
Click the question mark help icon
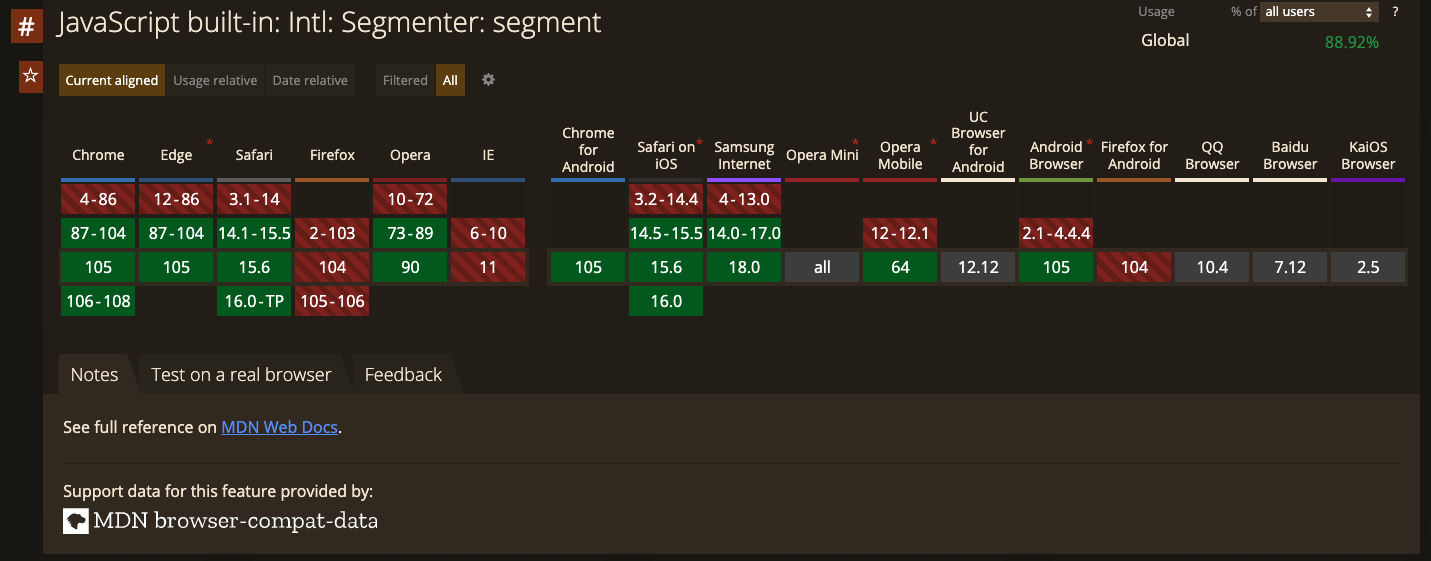pyautogui.click(x=1395, y=12)
